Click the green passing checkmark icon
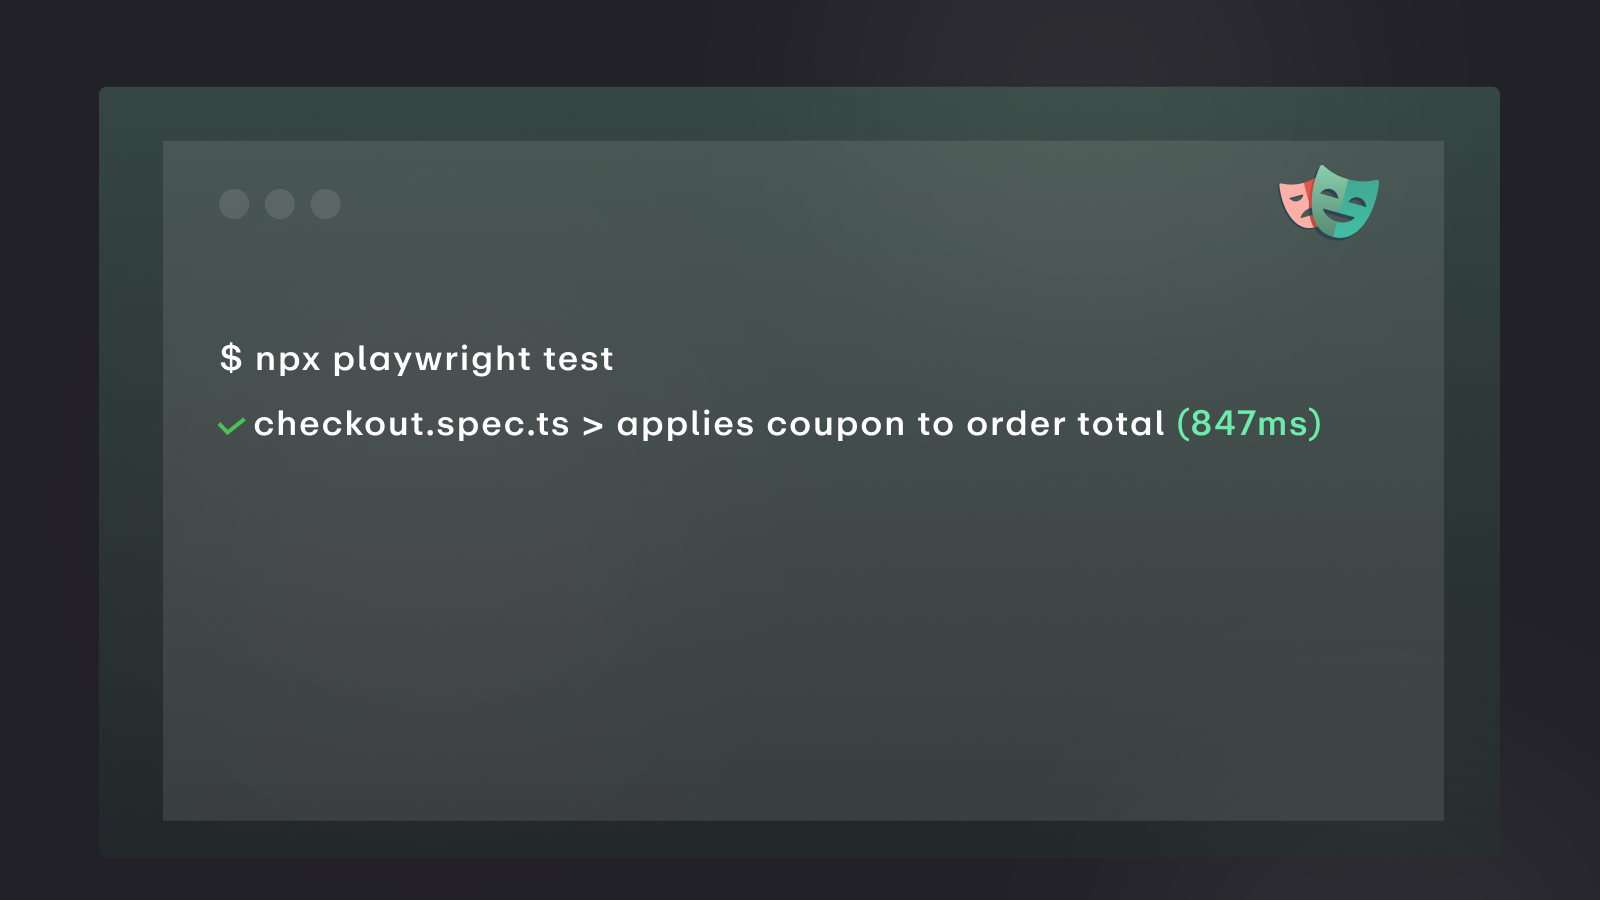This screenshot has width=1600, height=900. coord(231,427)
